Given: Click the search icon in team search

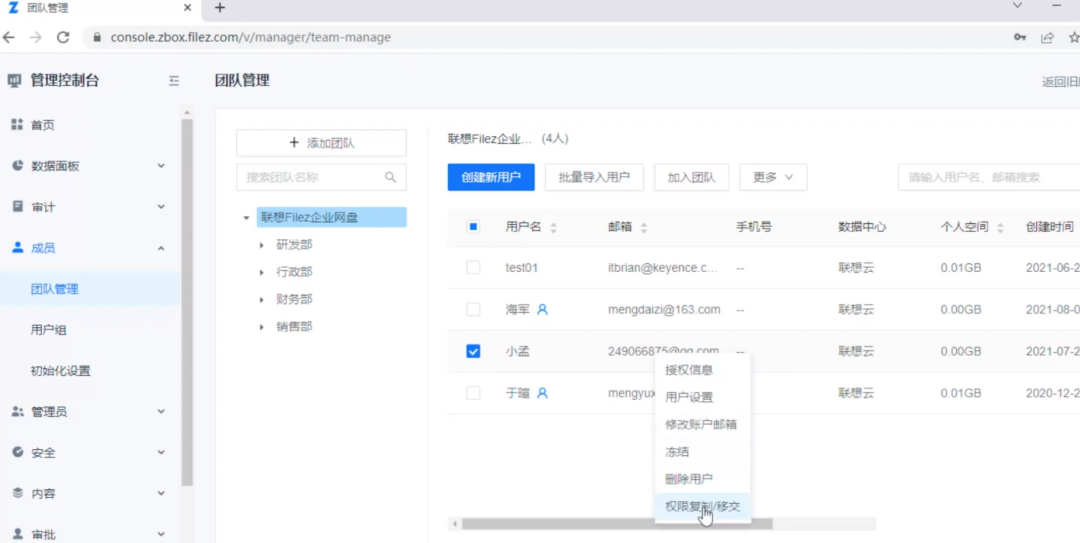Looking at the screenshot, I should tap(391, 177).
